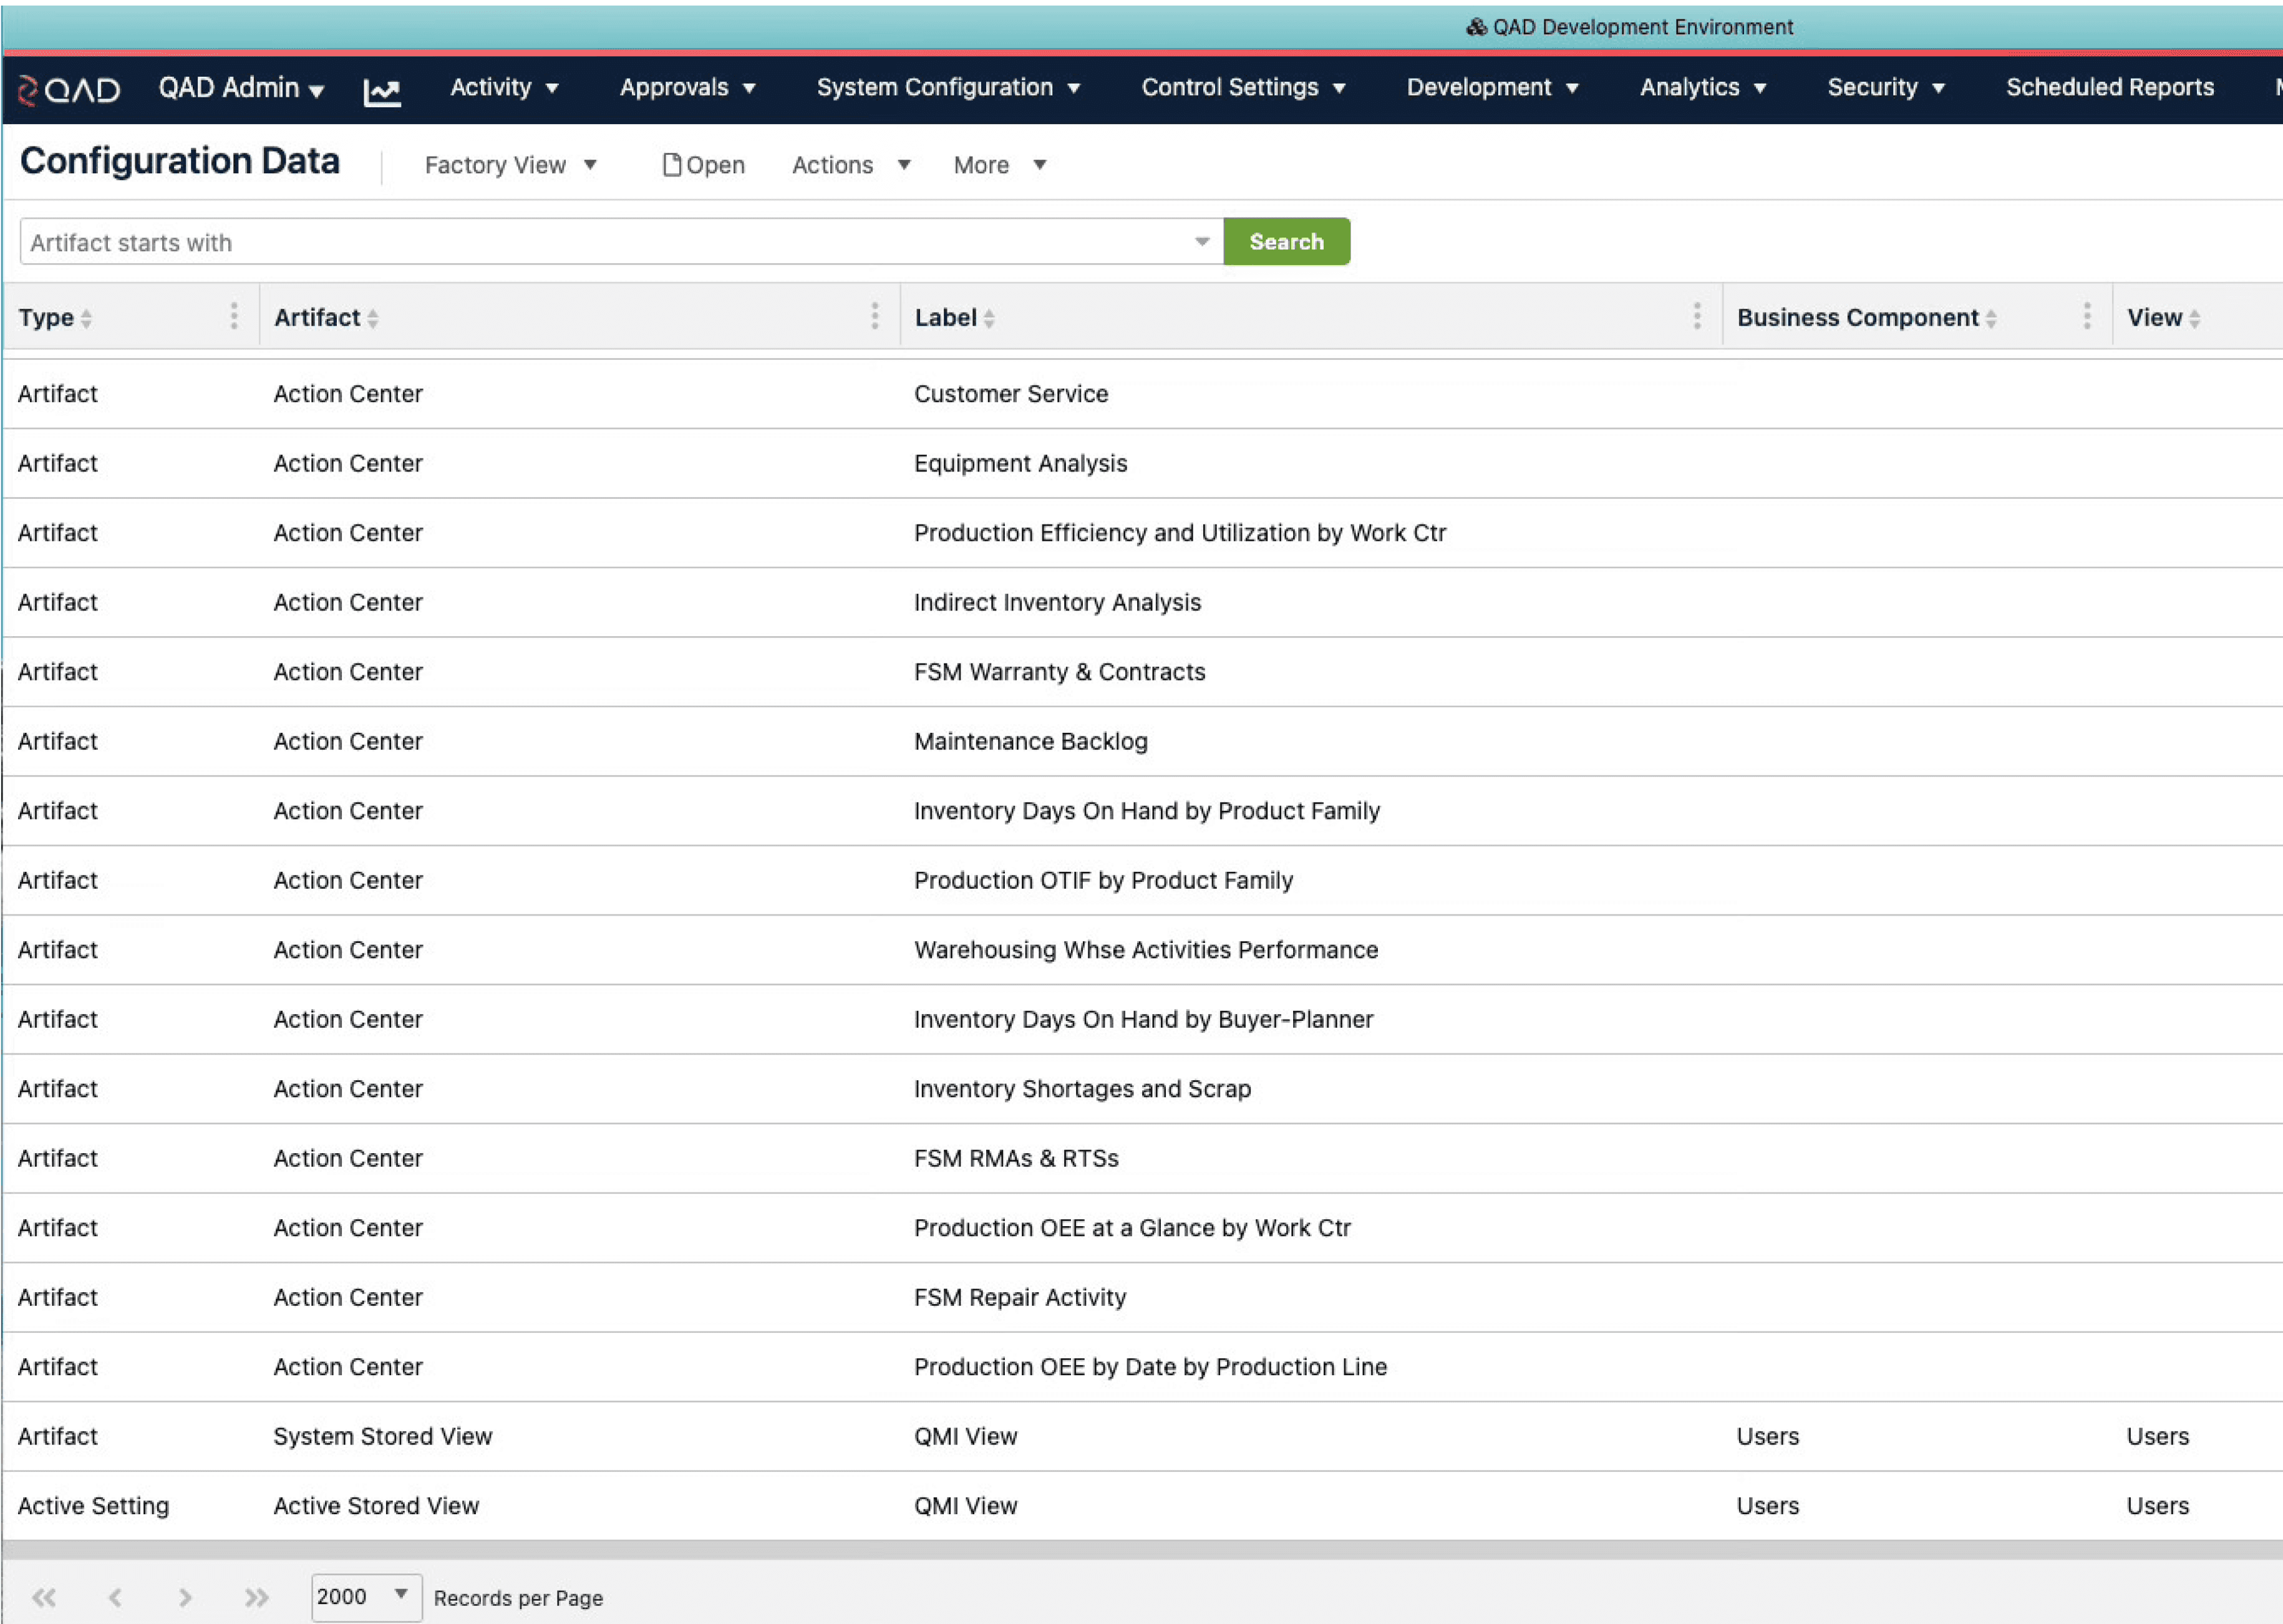The width and height of the screenshot is (2283, 1624).
Task: Click the Open document button
Action: pos(704,165)
